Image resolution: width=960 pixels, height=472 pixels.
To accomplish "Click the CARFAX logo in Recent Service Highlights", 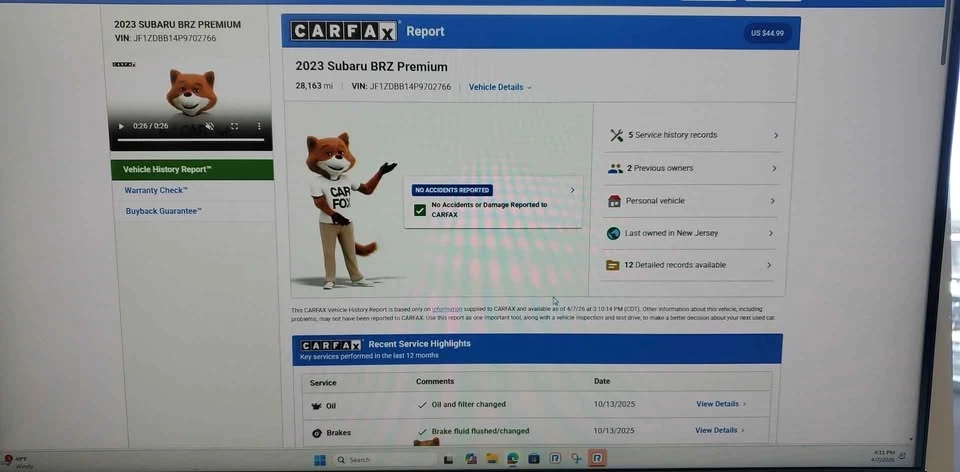I will pyautogui.click(x=331, y=345).
